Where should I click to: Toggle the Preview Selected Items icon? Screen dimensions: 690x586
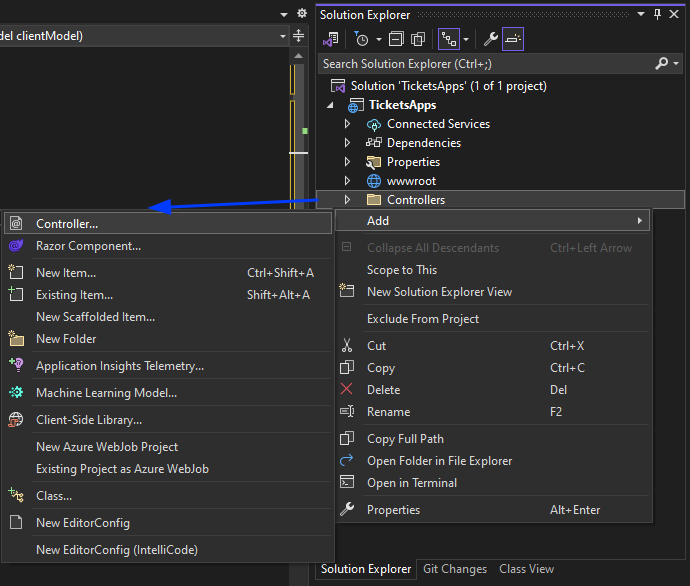[513, 39]
